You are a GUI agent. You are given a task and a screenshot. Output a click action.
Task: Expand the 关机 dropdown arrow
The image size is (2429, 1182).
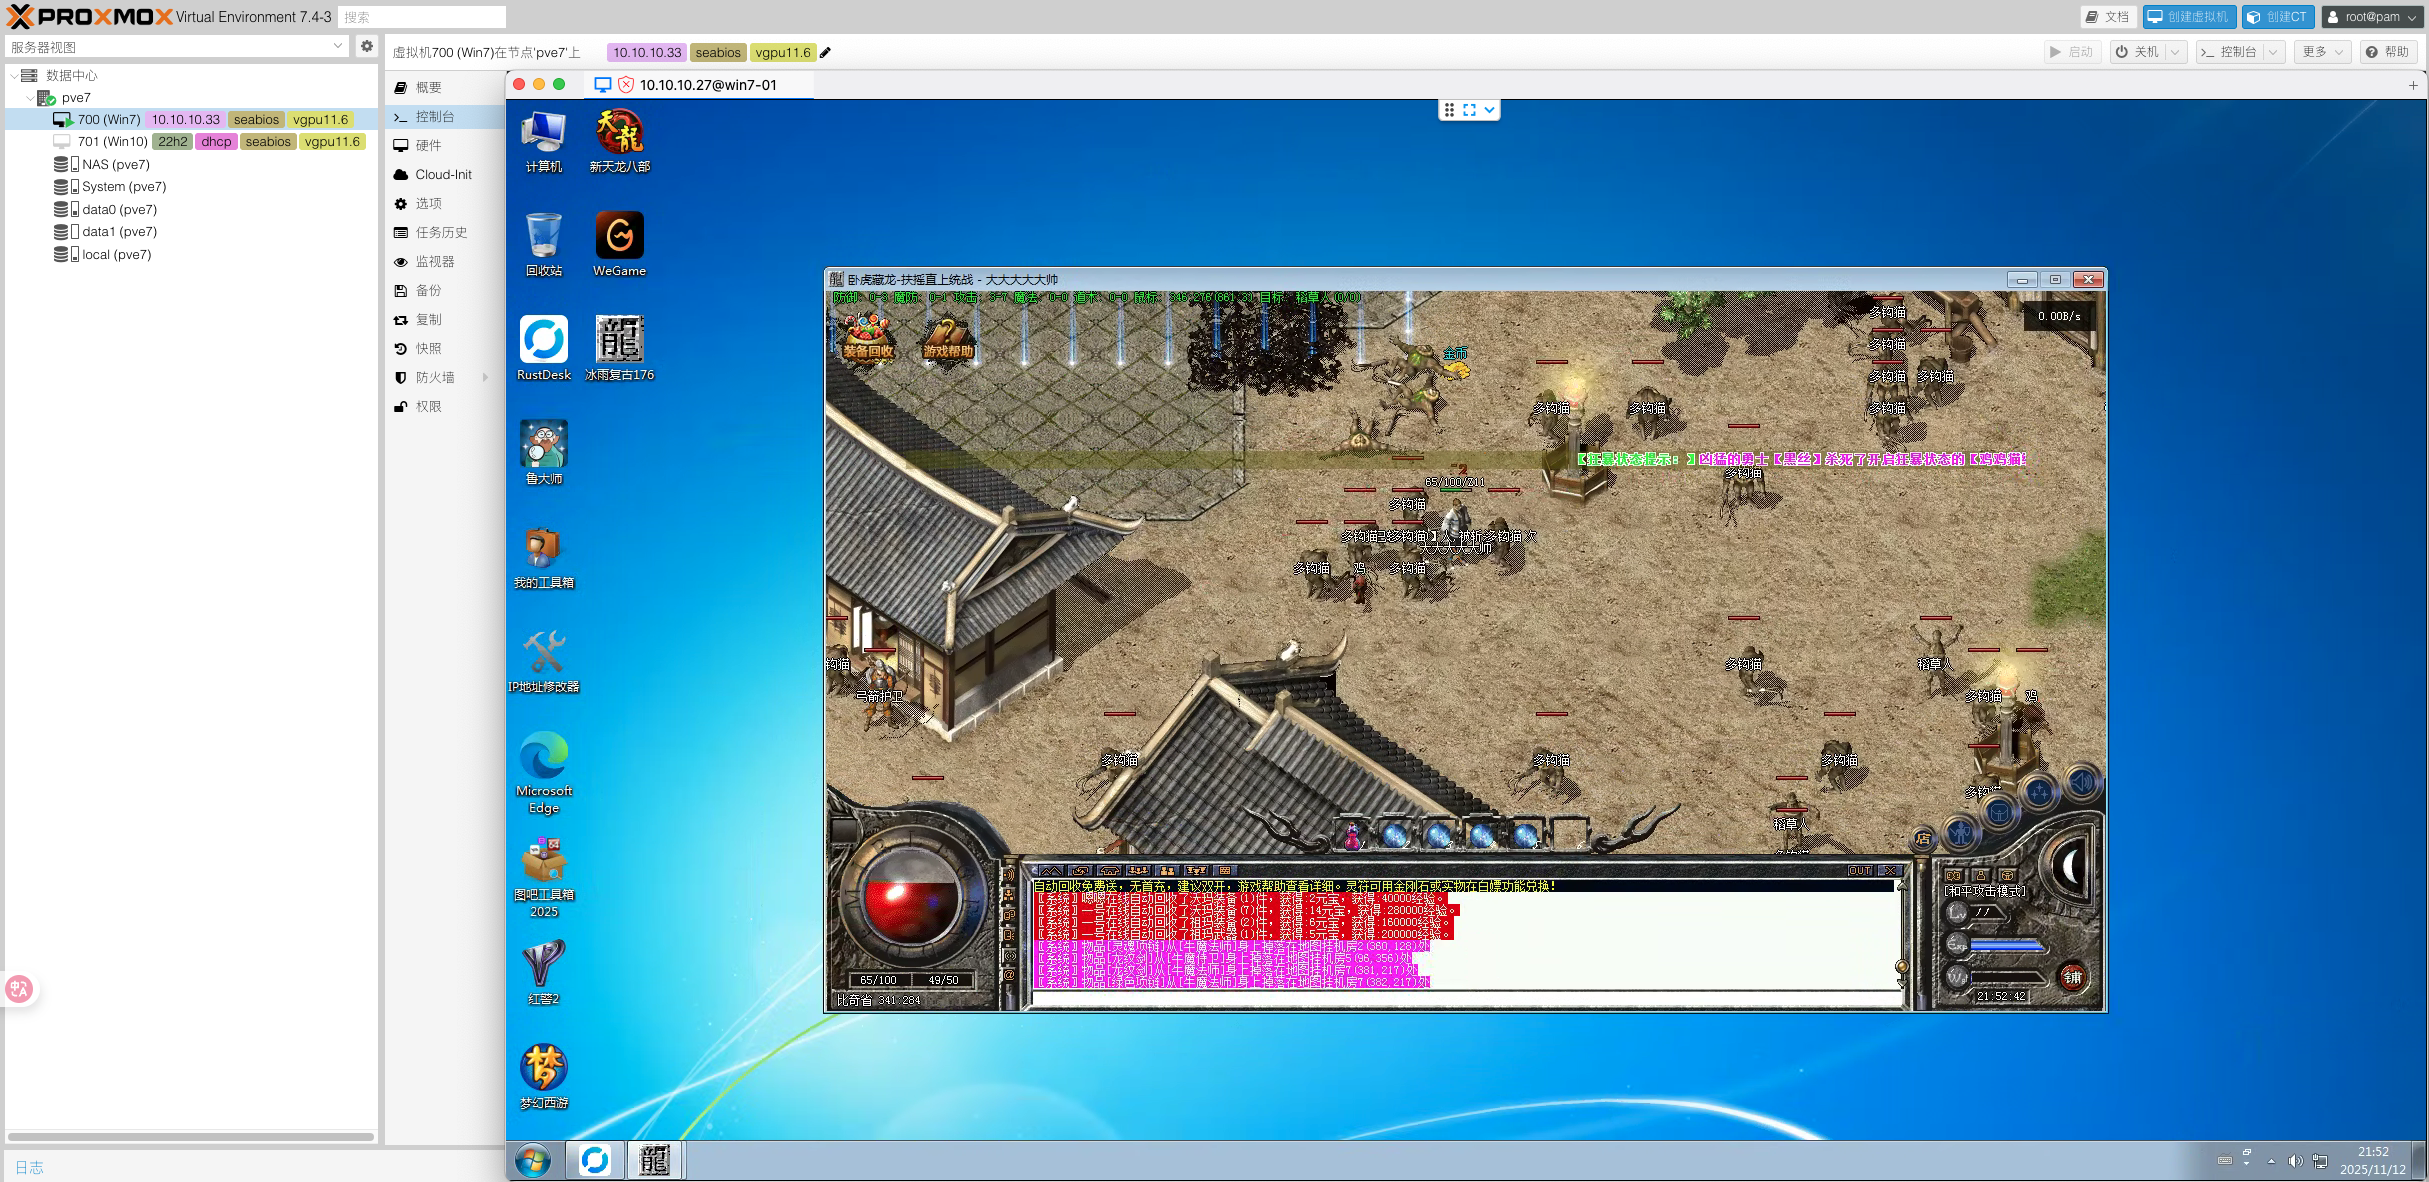2175,52
